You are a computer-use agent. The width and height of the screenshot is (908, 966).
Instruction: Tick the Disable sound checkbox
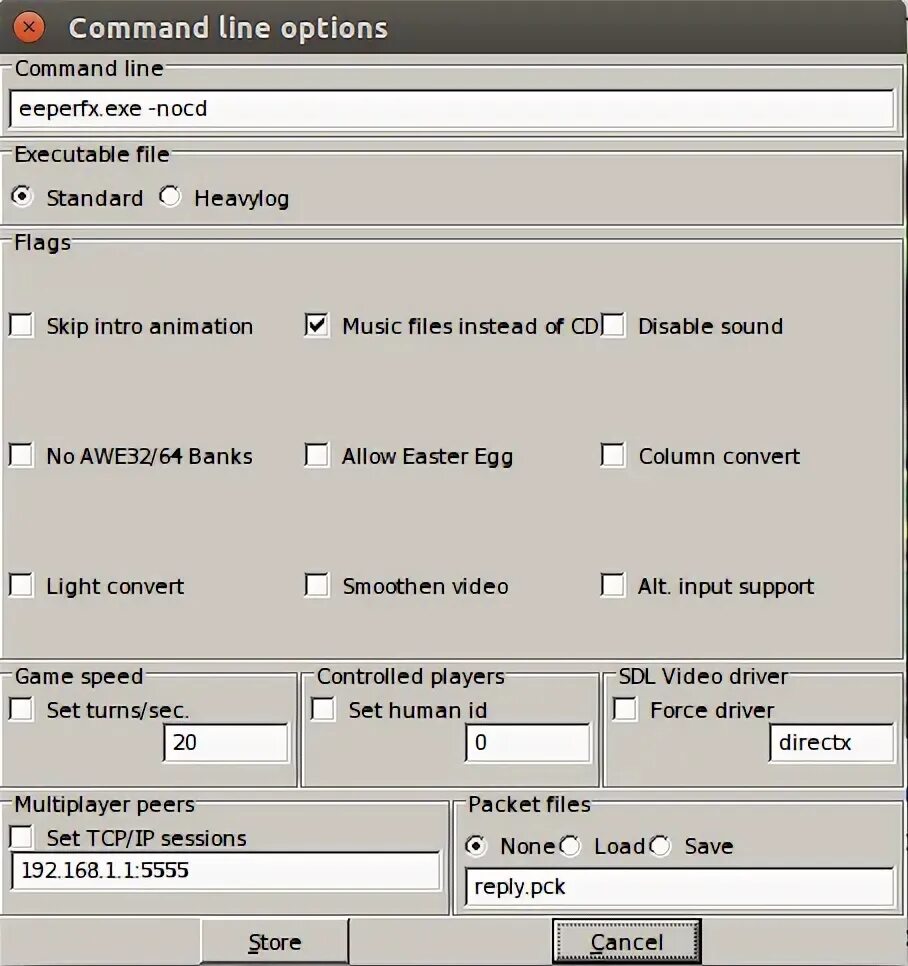pos(613,325)
